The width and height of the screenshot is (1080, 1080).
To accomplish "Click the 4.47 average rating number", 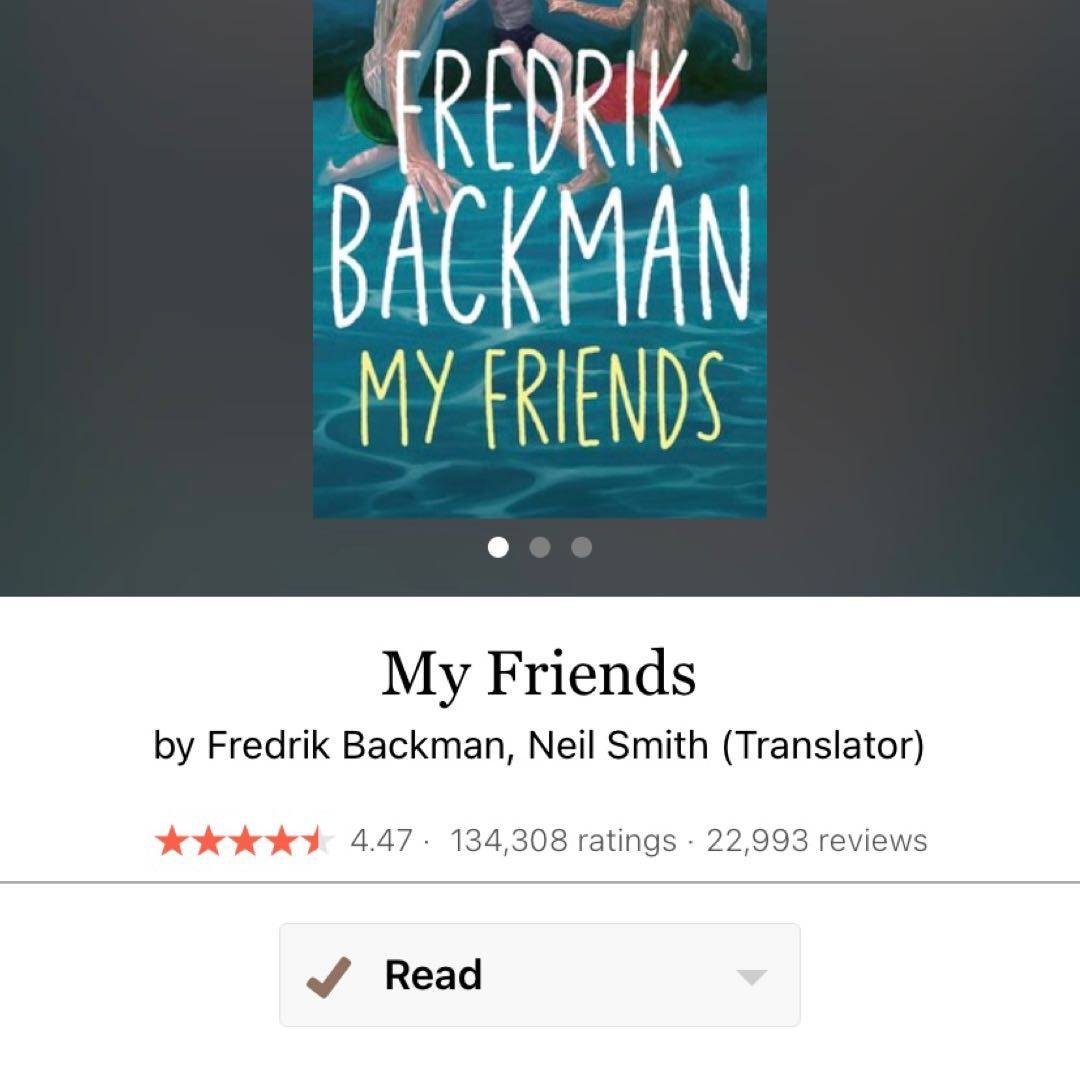I will 380,841.
